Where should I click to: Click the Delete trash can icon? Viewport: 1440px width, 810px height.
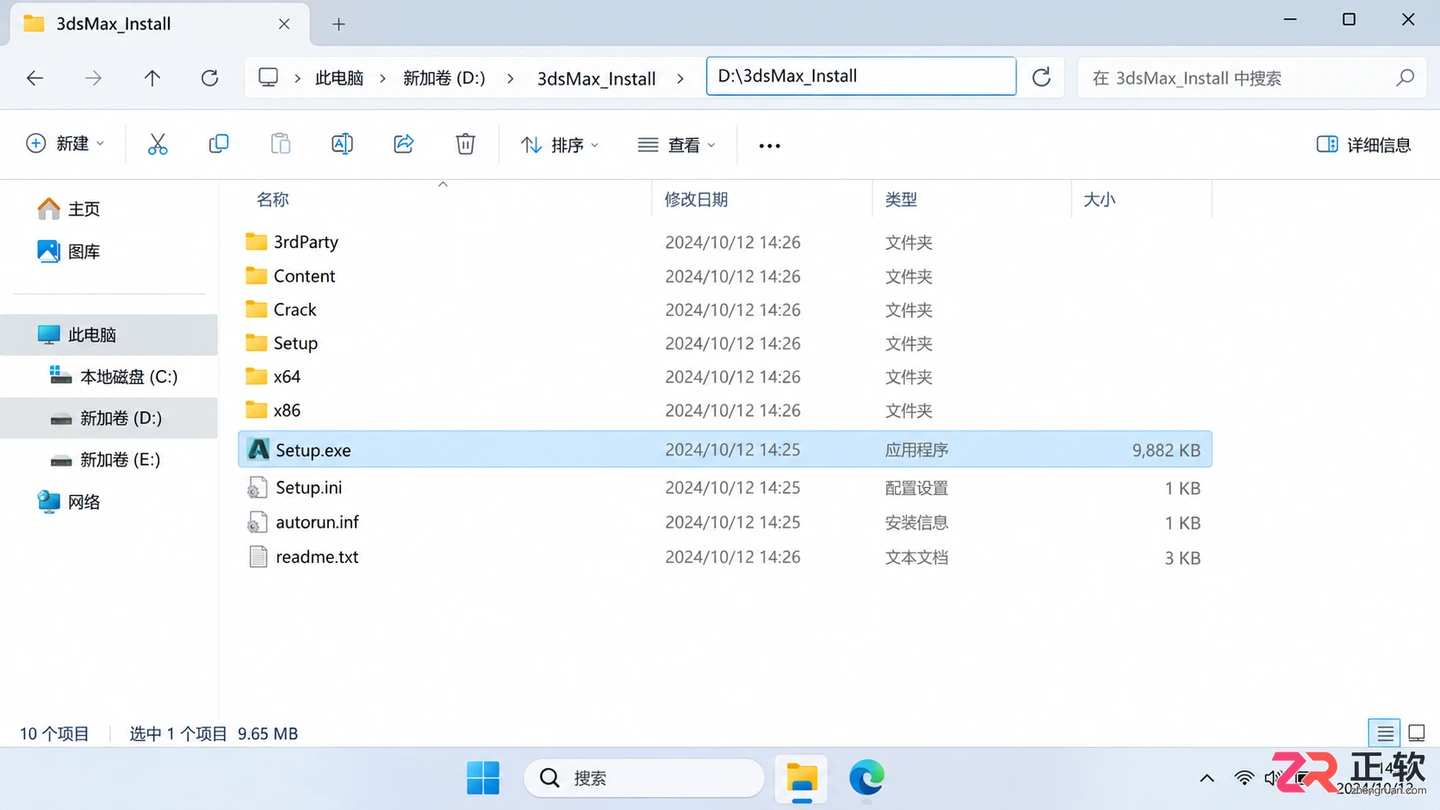click(465, 144)
